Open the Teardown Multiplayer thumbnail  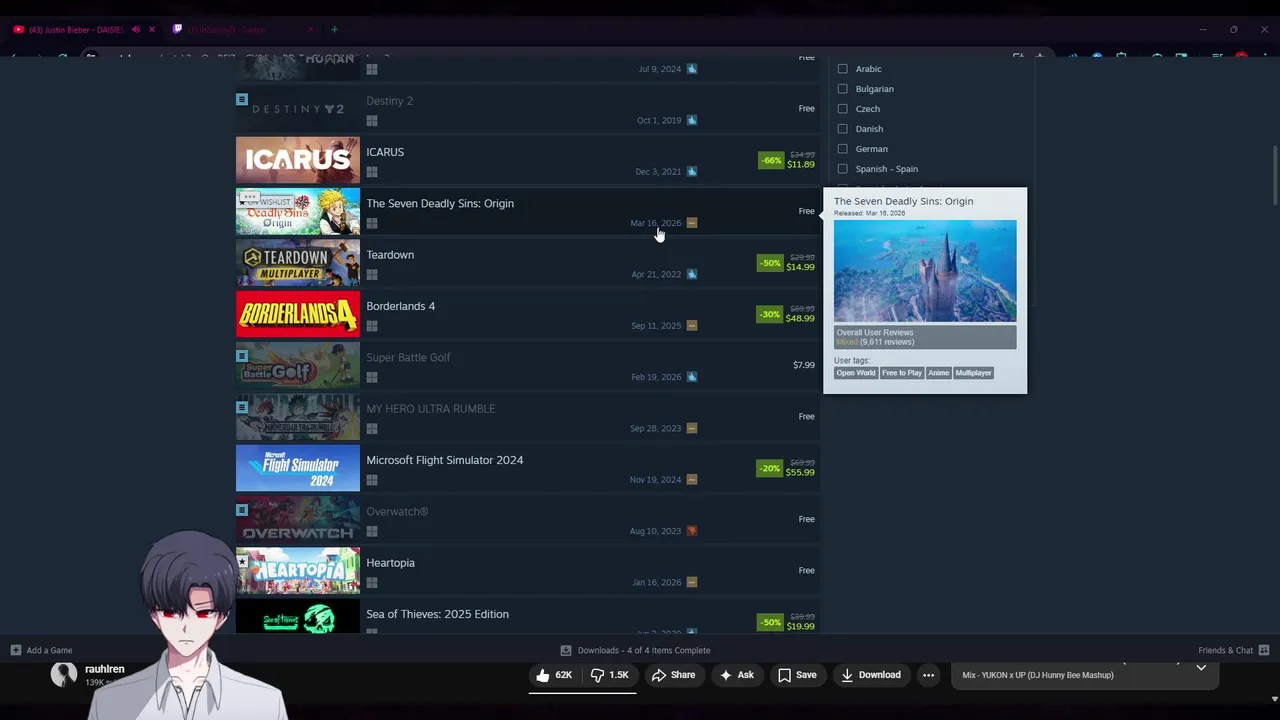click(x=298, y=263)
